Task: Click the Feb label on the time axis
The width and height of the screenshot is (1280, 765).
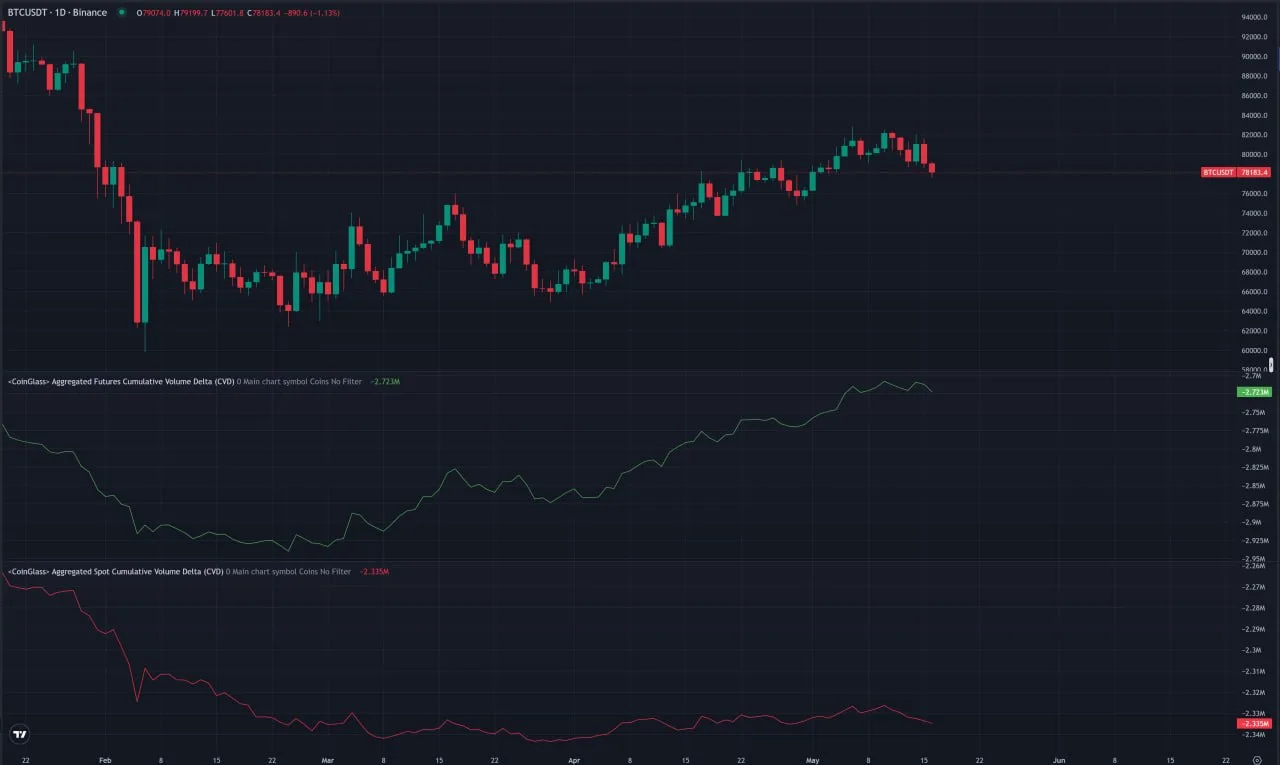Action: pos(105,760)
